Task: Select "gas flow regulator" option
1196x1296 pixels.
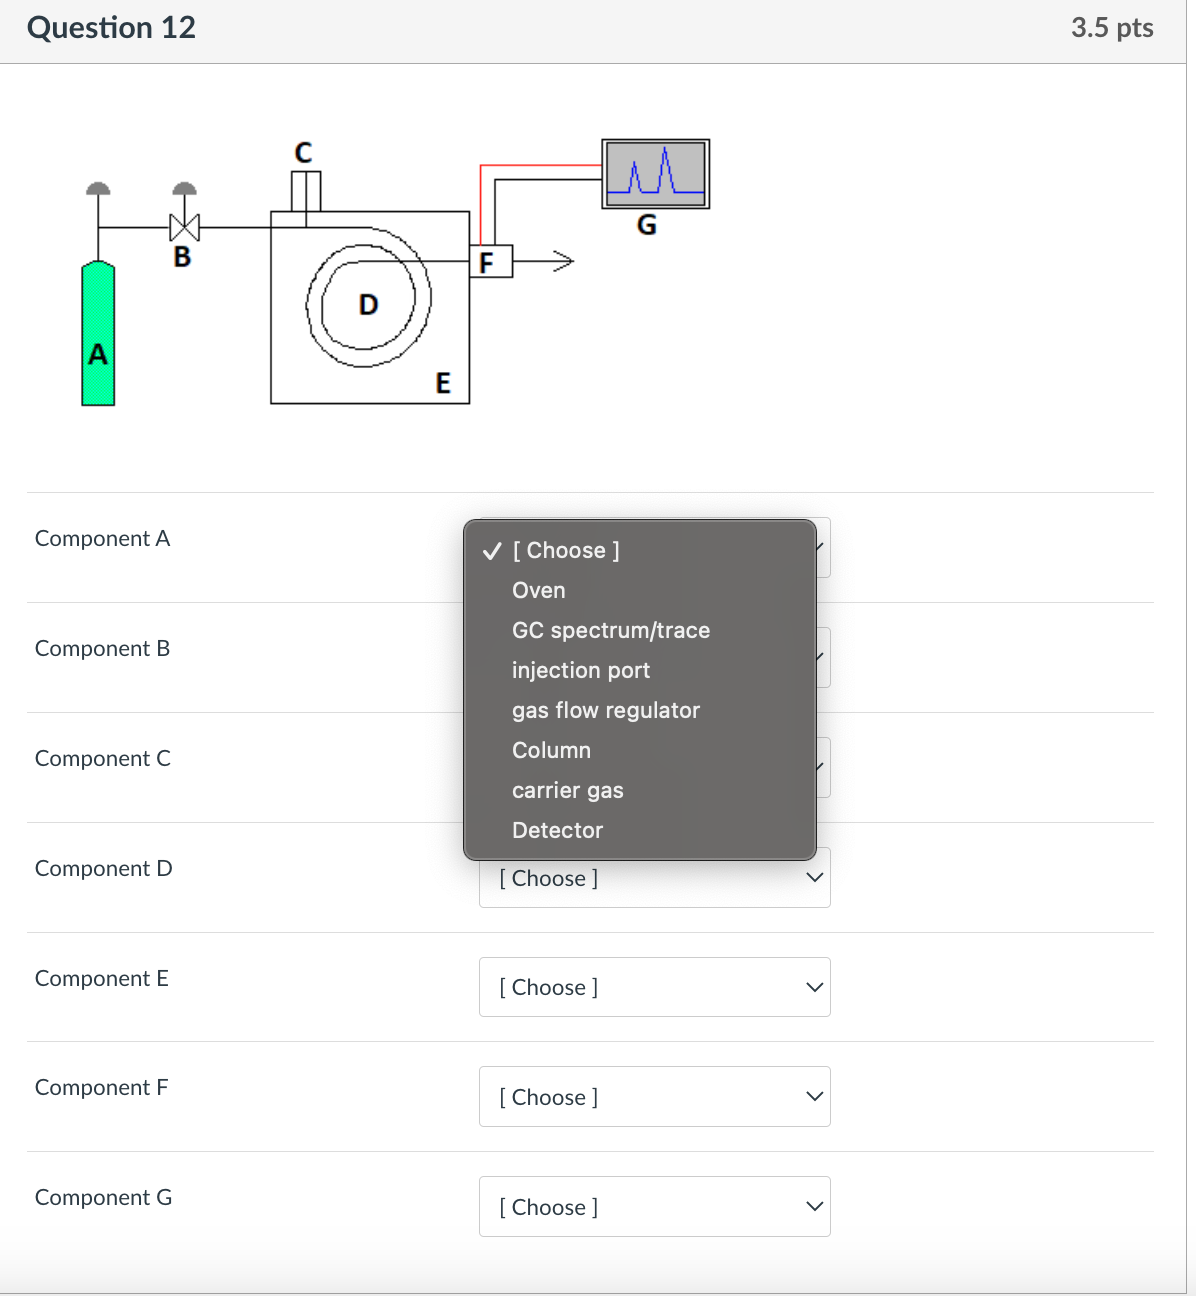Action: click(x=605, y=710)
